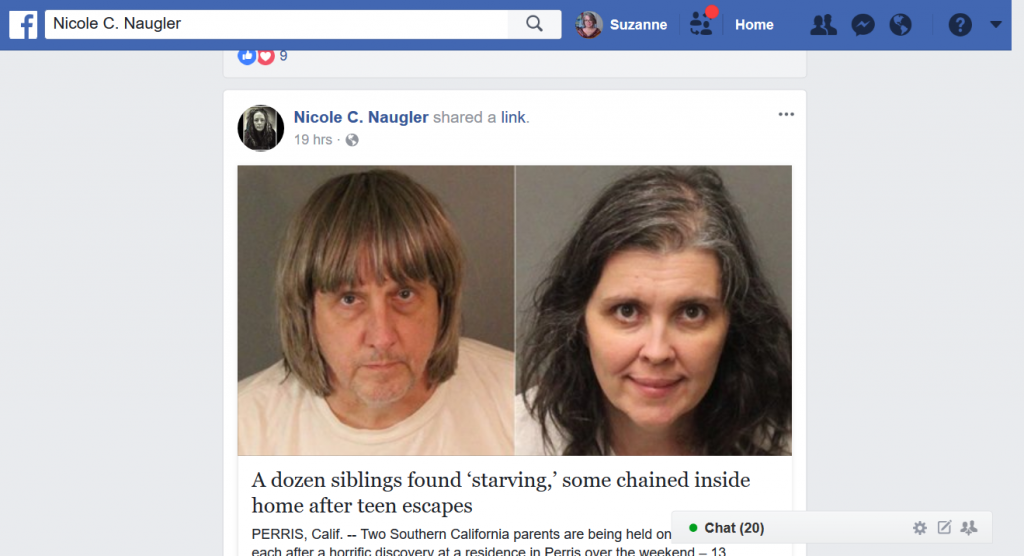Viewport: 1024px width, 556px height.
Task: Open Friend Requests icon
Action: (823, 25)
